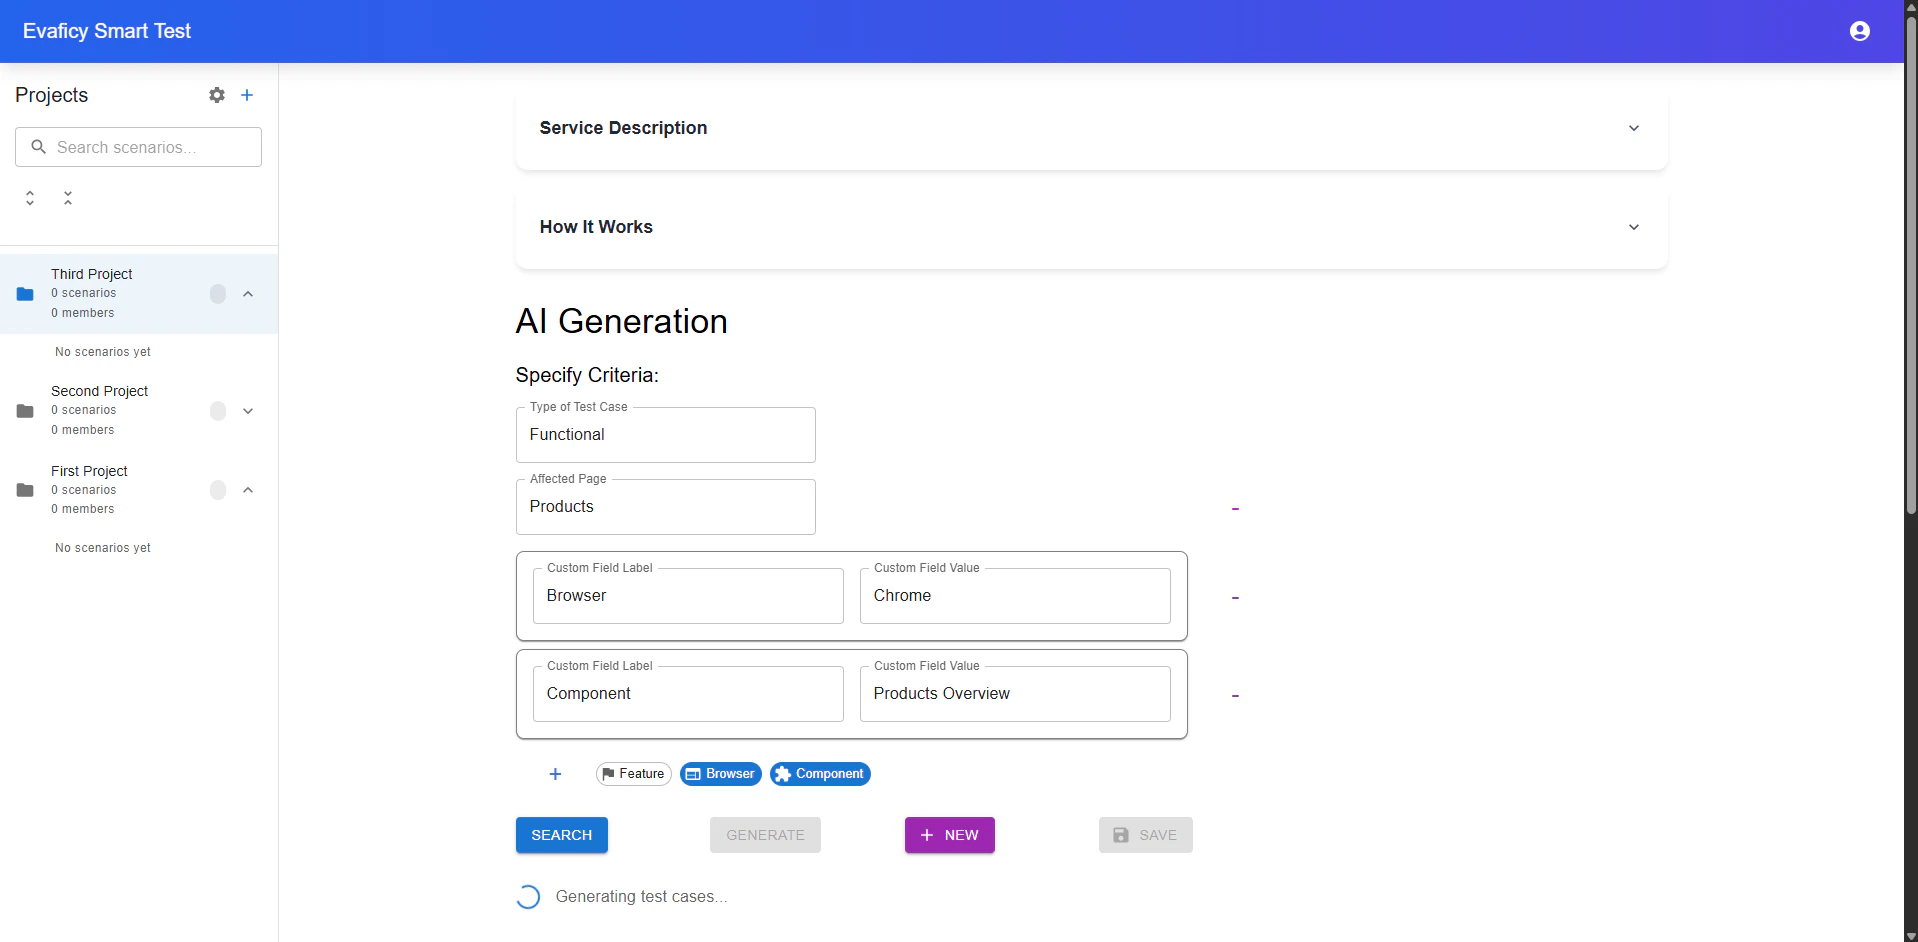Viewport: 1918px width, 942px height.
Task: Click the AI Generation heading
Action: pos(621,321)
